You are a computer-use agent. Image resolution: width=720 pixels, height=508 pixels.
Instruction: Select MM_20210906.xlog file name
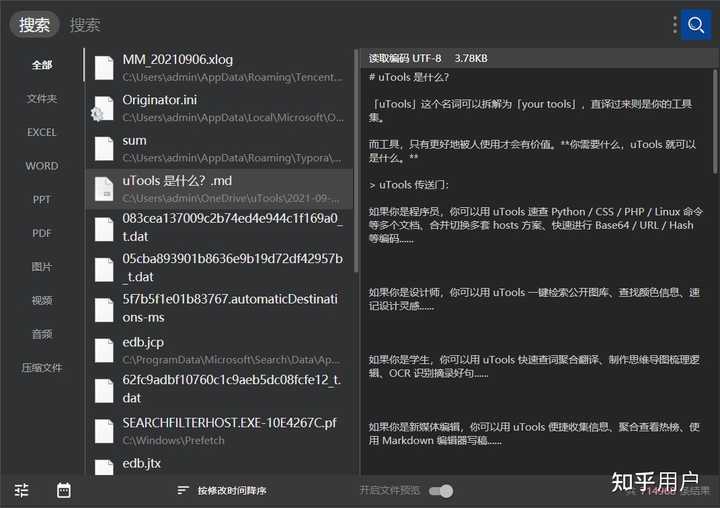[x=178, y=60]
